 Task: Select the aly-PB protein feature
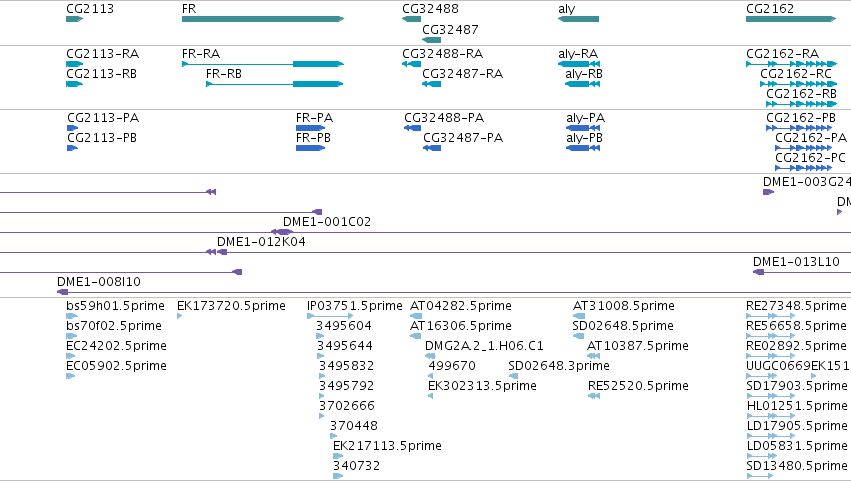[583, 148]
